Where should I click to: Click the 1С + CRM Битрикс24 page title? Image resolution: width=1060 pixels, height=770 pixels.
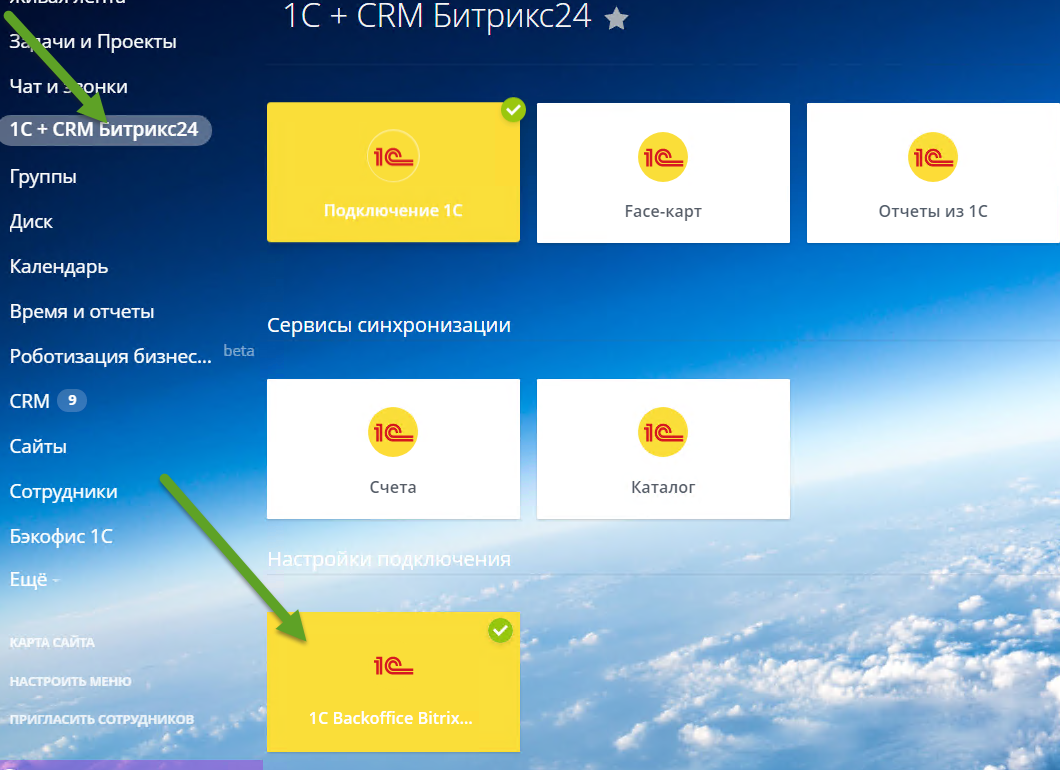click(437, 16)
